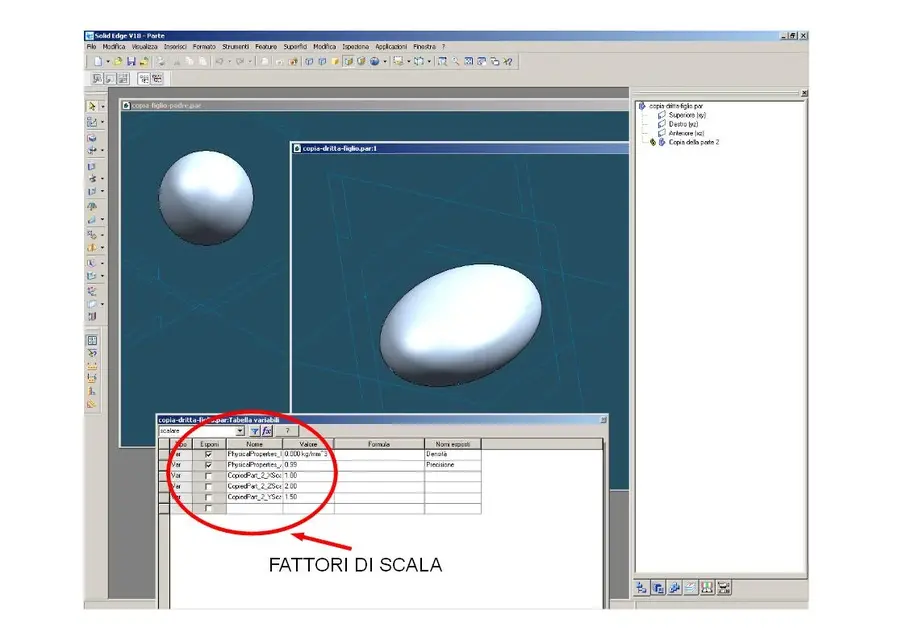
Task: Expand the Undo history dropdown arrow
Action: [x=229, y=61]
